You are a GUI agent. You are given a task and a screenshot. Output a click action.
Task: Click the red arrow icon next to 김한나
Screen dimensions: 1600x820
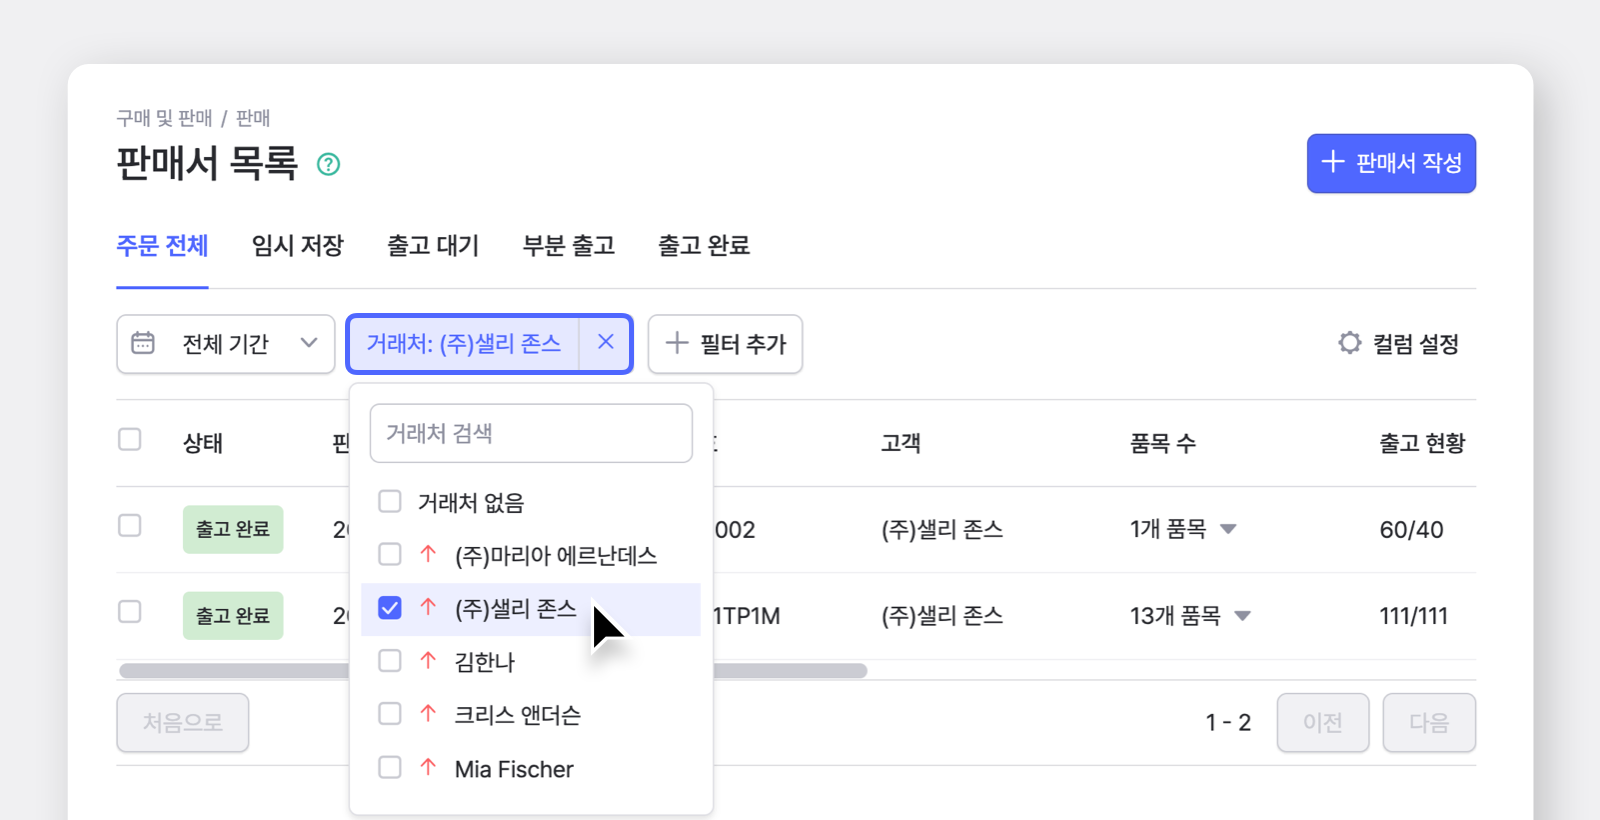428,660
